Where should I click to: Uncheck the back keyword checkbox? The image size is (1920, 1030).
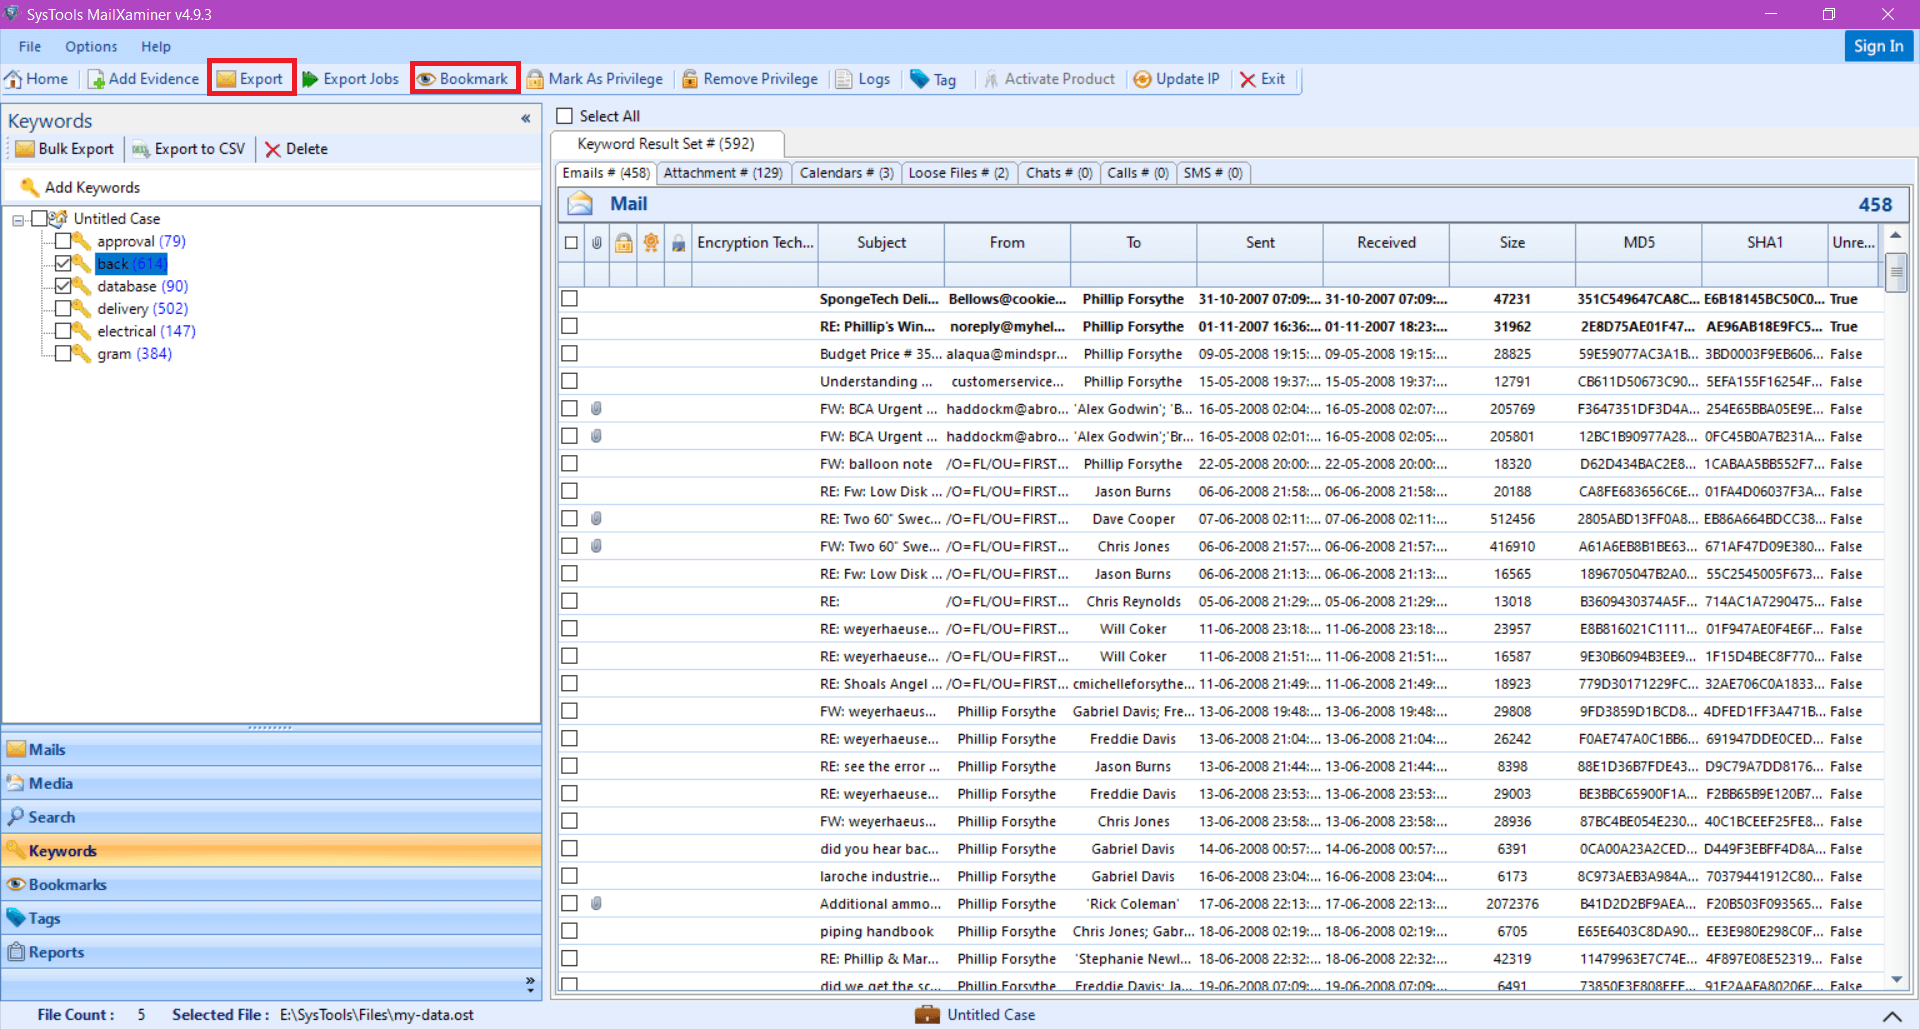click(x=63, y=263)
